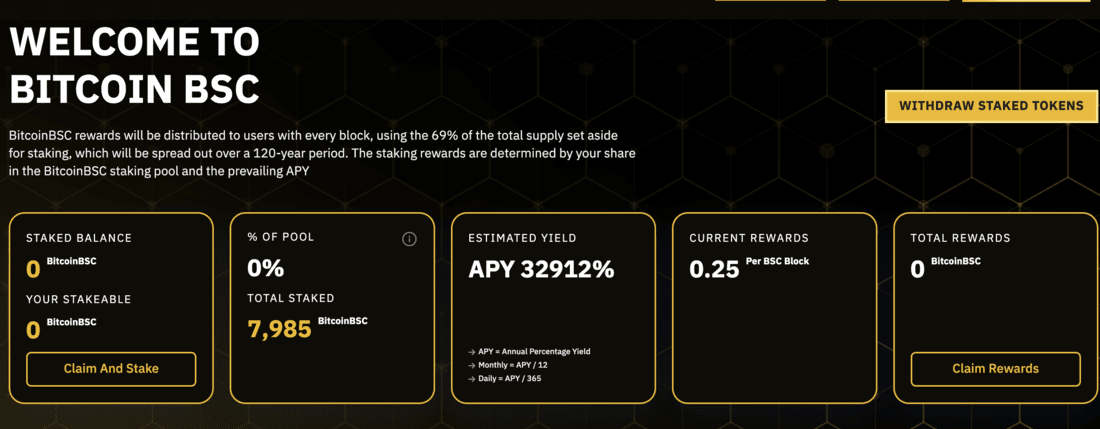The height and width of the screenshot is (429, 1100).
Task: Click the Staked Balance label
Action: pyautogui.click(x=79, y=238)
